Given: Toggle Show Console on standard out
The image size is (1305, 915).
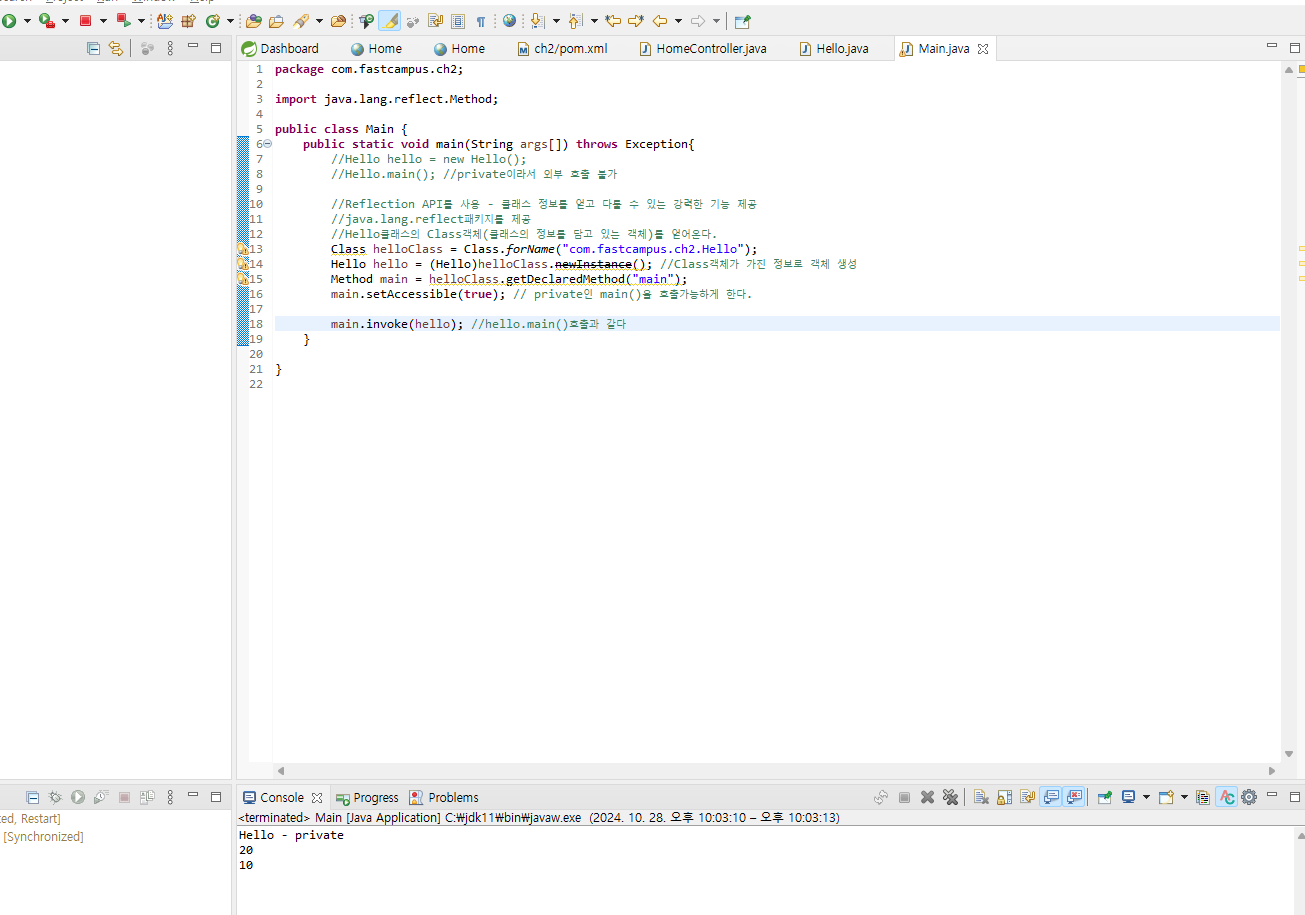Looking at the screenshot, I should click(x=1051, y=797).
